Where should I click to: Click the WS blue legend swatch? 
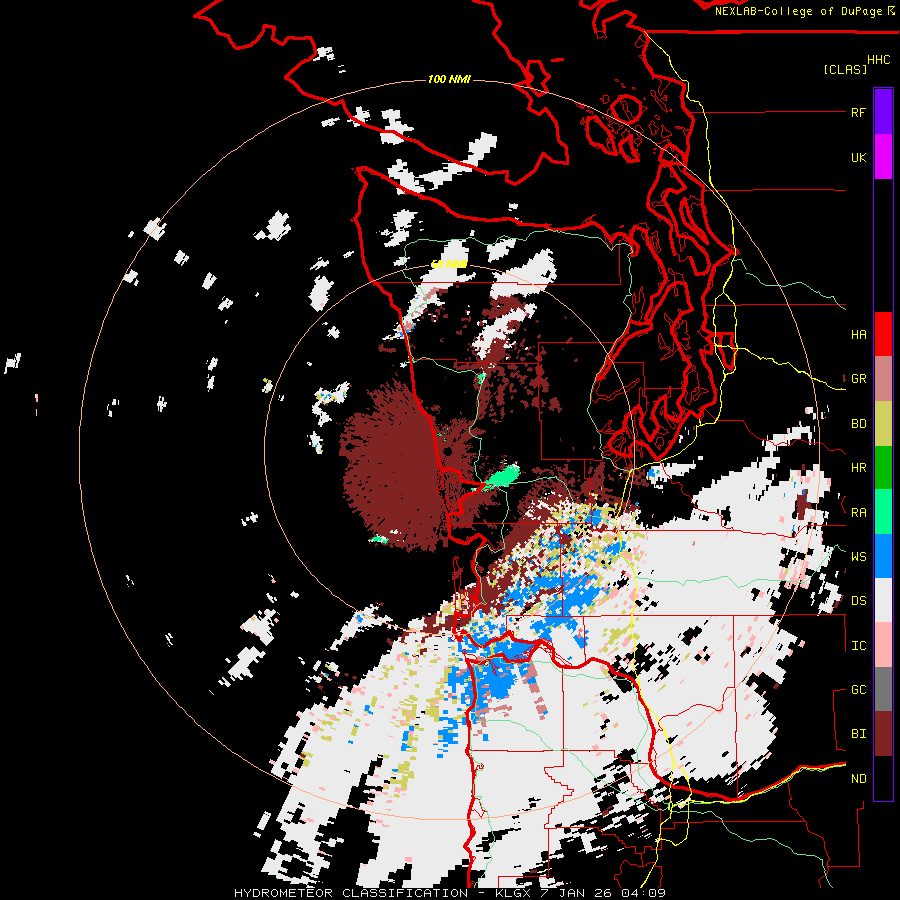tap(883, 556)
